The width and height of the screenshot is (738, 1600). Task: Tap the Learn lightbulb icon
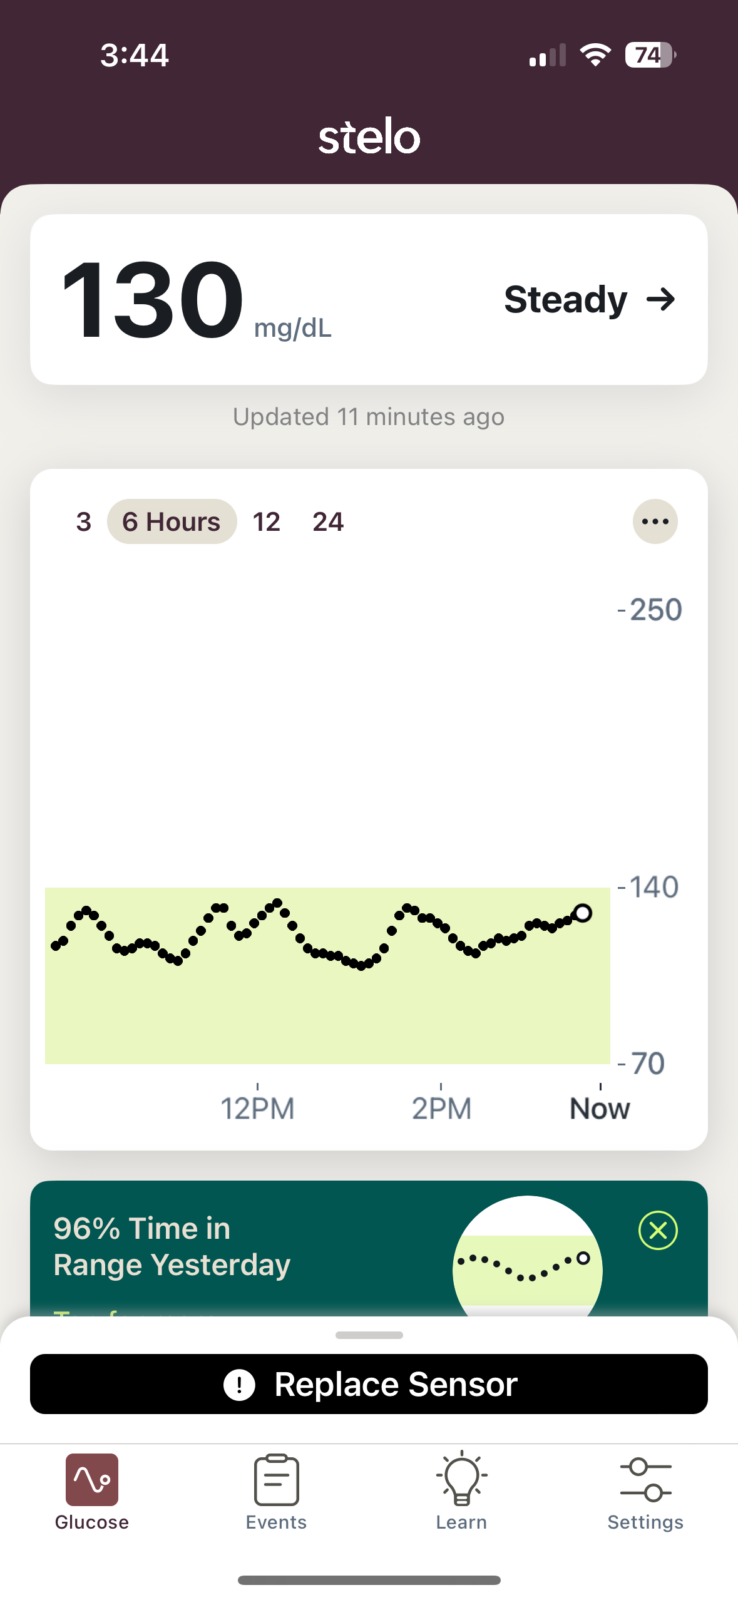coord(460,1477)
